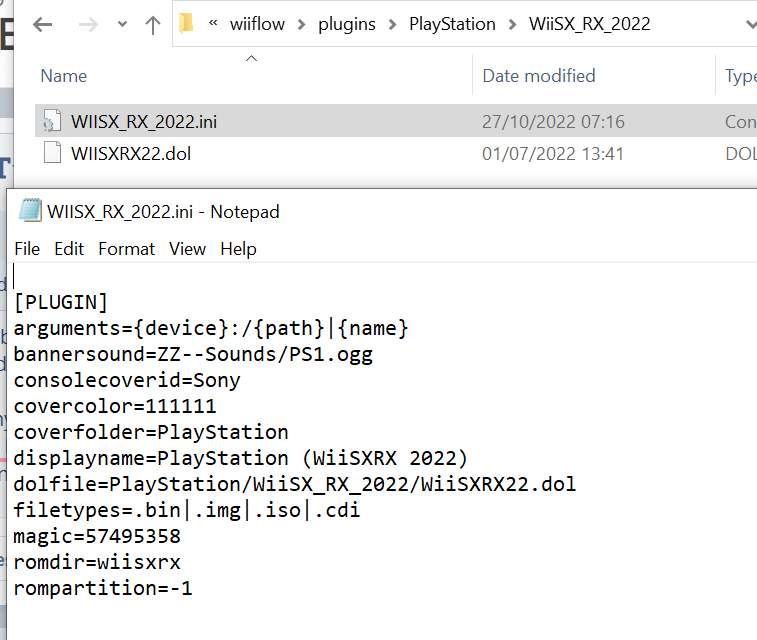
Task: Open Notepad Help menu
Action: pyautogui.click(x=238, y=249)
